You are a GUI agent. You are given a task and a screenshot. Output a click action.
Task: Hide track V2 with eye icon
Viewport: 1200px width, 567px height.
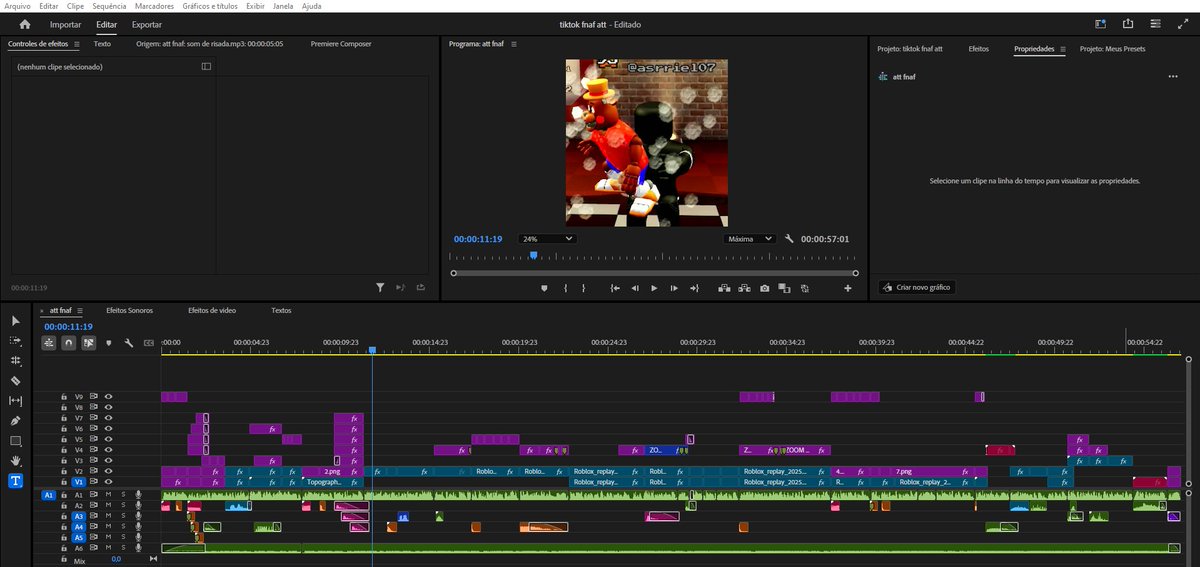[109, 471]
